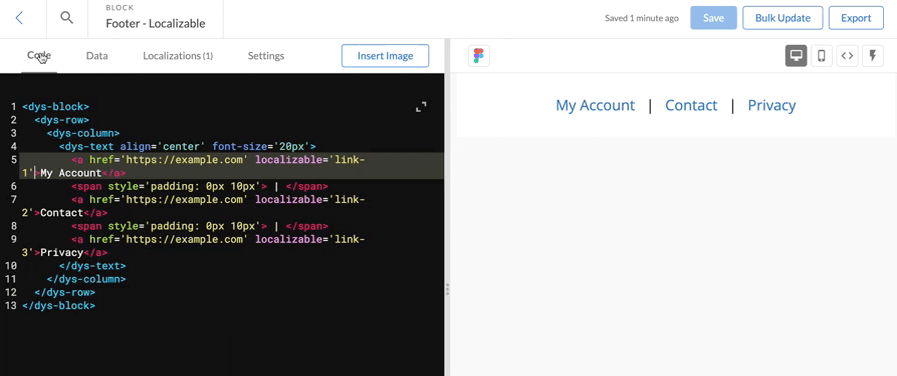Click the span padding code on line 6
Image resolution: width=897 pixels, height=376 pixels.
200,186
